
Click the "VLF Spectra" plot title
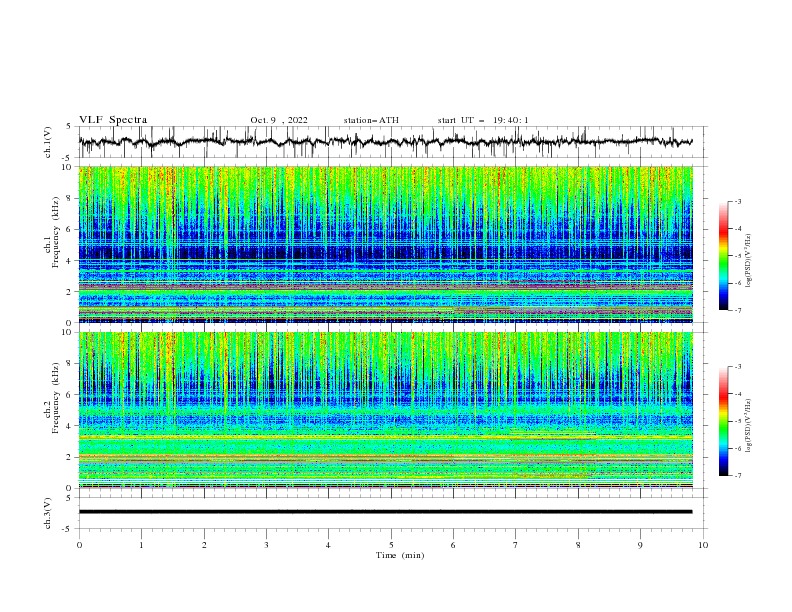[x=113, y=120]
